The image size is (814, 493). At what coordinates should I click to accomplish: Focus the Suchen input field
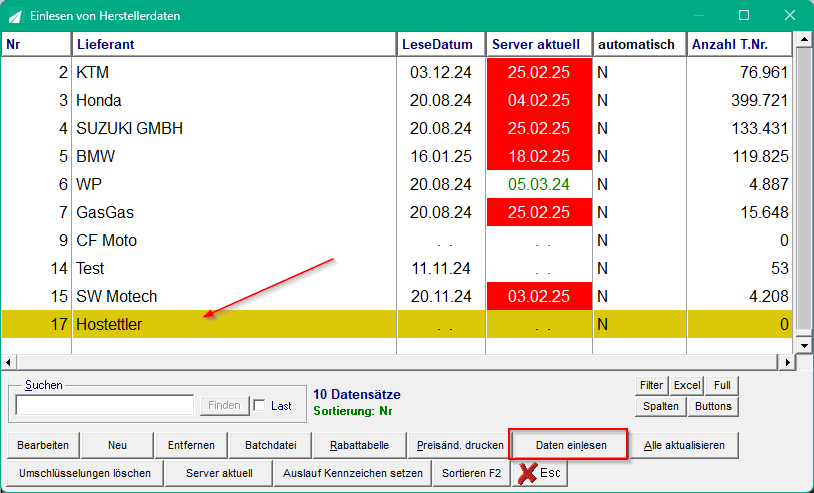tap(105, 405)
